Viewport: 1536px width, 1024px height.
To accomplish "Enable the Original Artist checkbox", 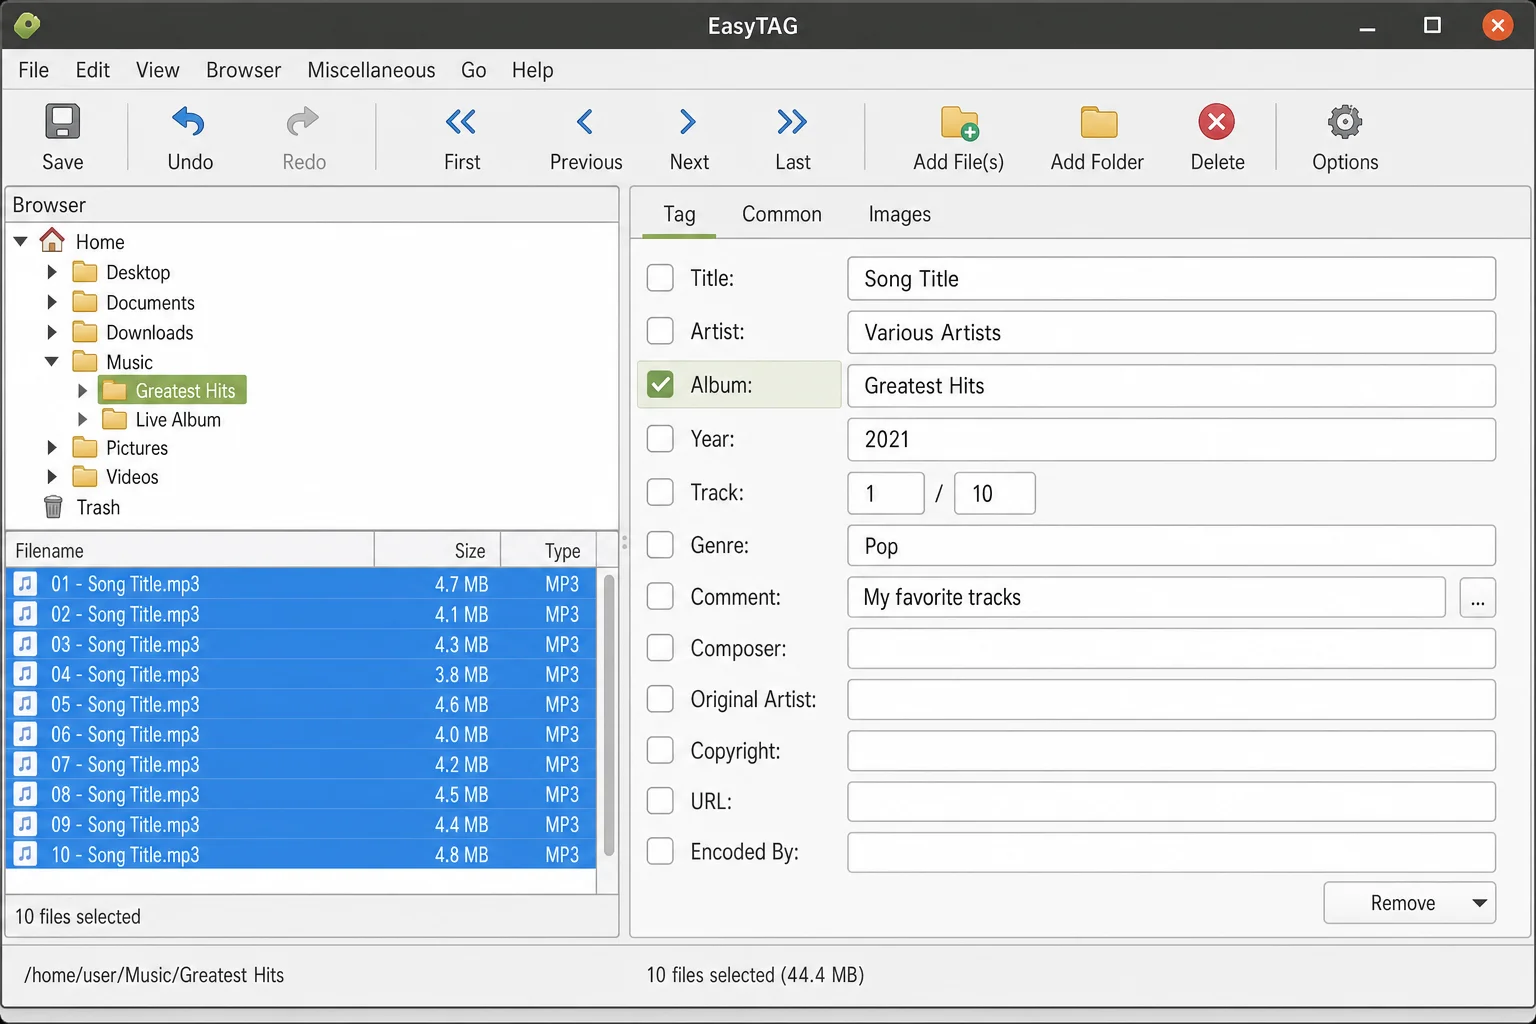I will click(660, 698).
